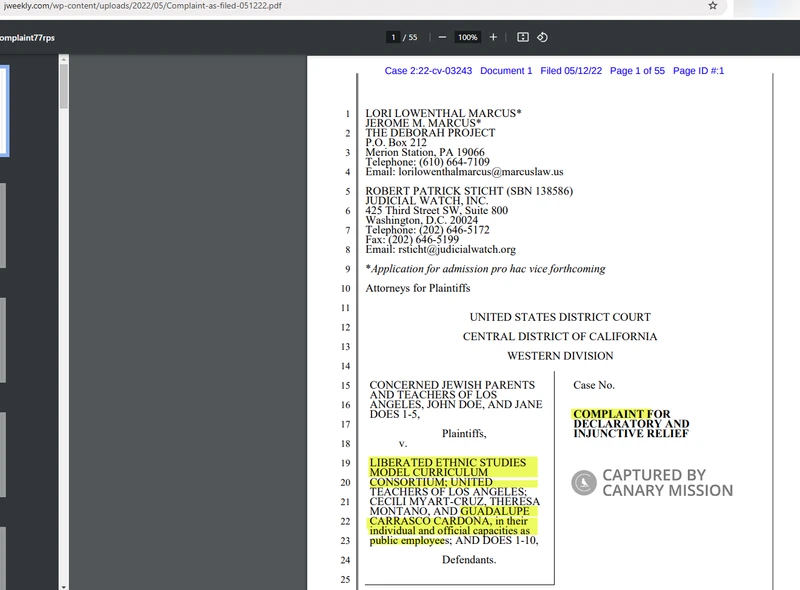Click the 'Defendants.' label

pos(469,560)
